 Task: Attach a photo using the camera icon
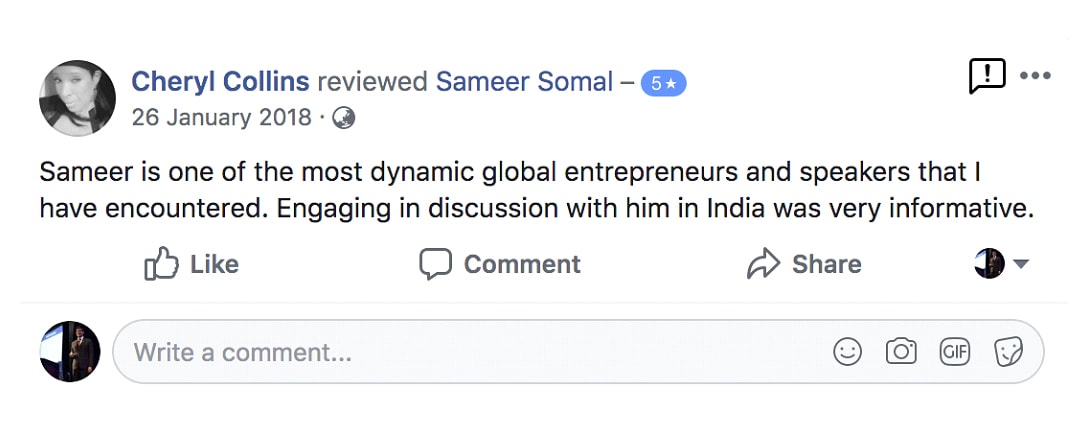click(x=901, y=351)
